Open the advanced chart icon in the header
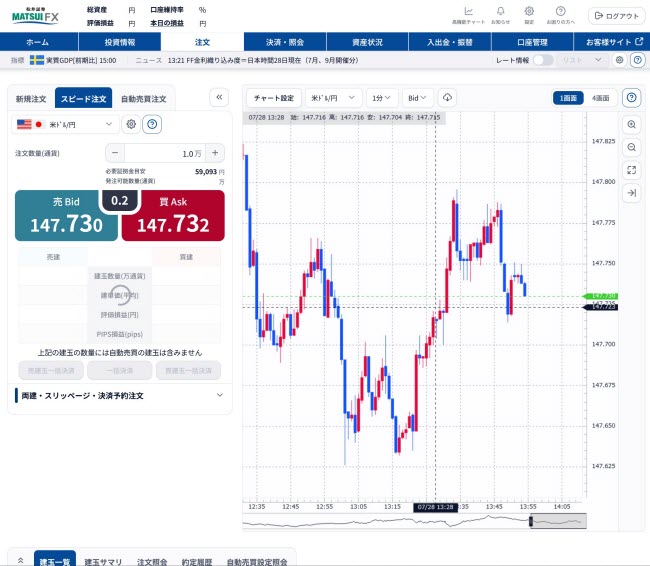Viewport: 650px width, 566px height. (468, 15)
